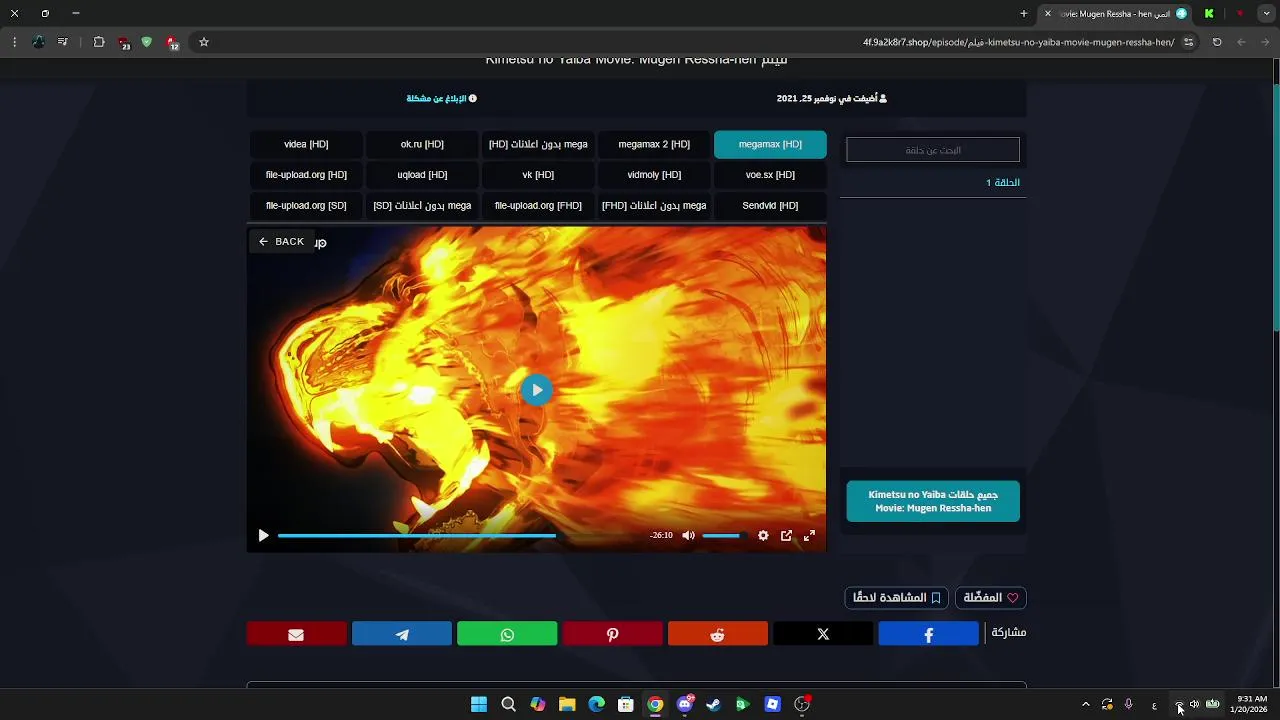The width and height of the screenshot is (1280, 720).
Task: Share the page on Facebook
Action: point(928,634)
